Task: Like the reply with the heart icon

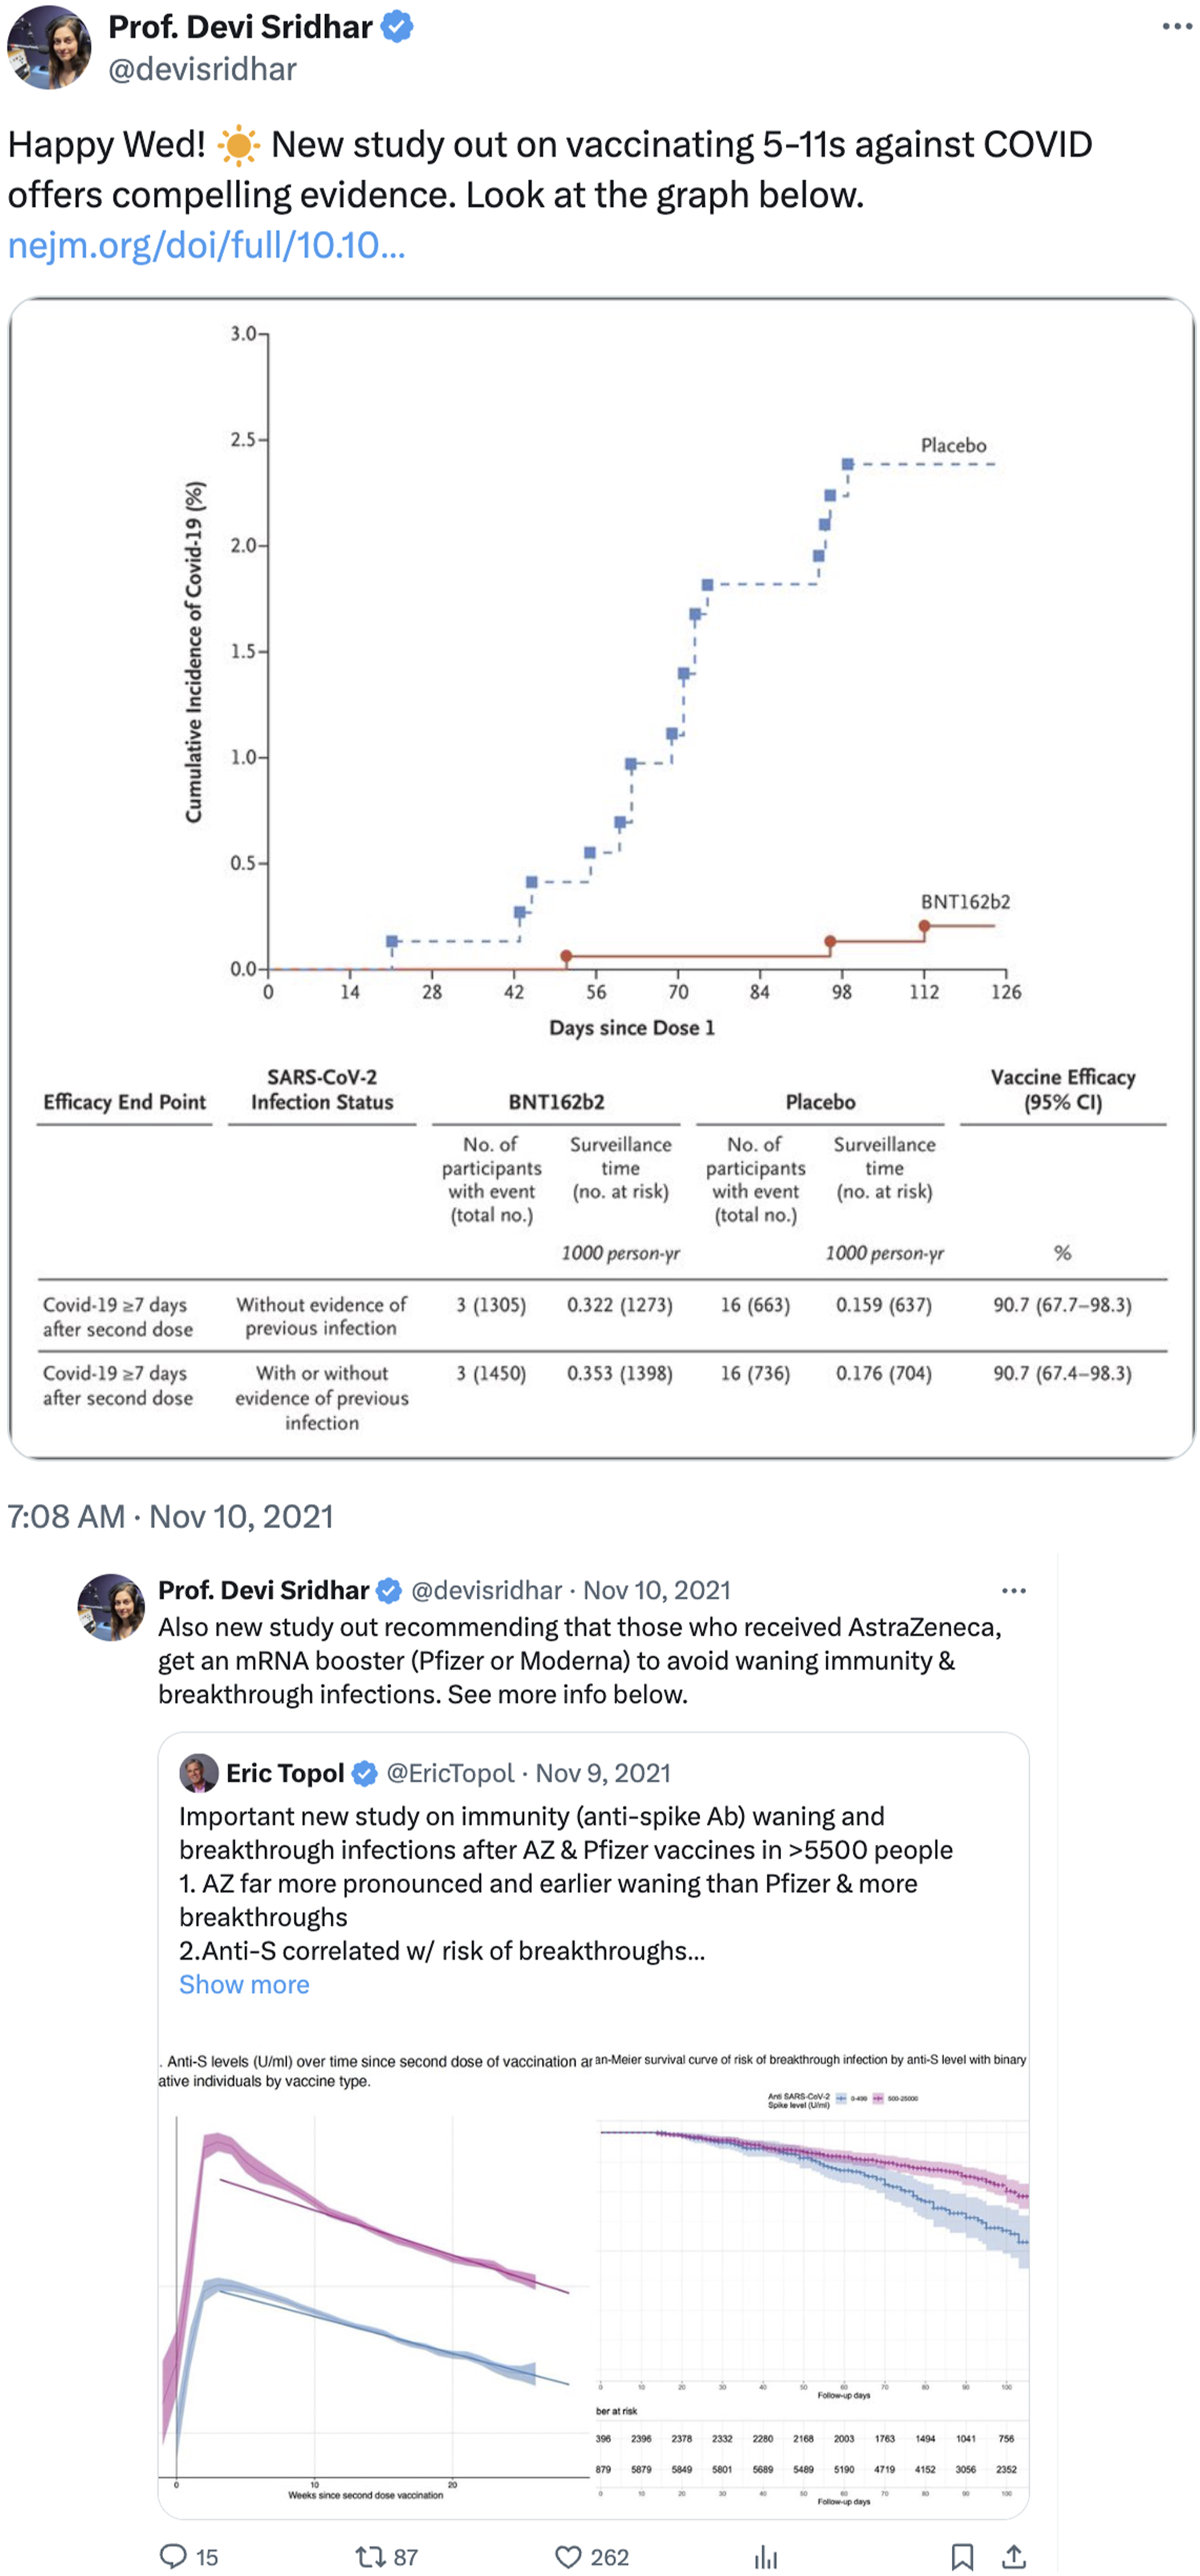Action: [x=568, y=2556]
